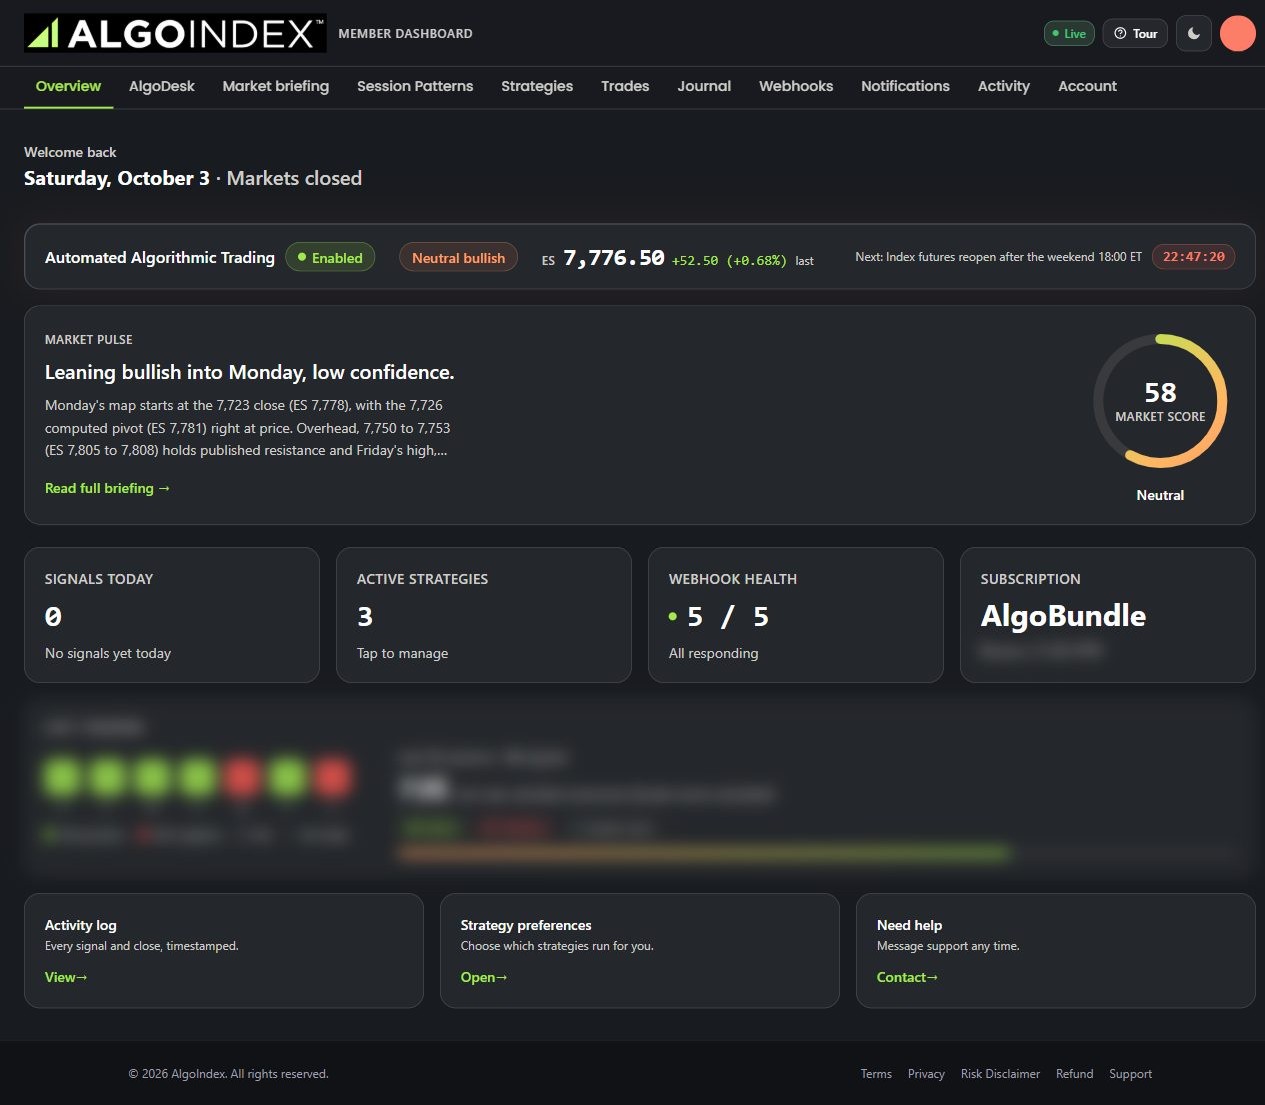Click the +52.50 (+0.68%) change value
1265x1105 pixels.
pos(729,261)
